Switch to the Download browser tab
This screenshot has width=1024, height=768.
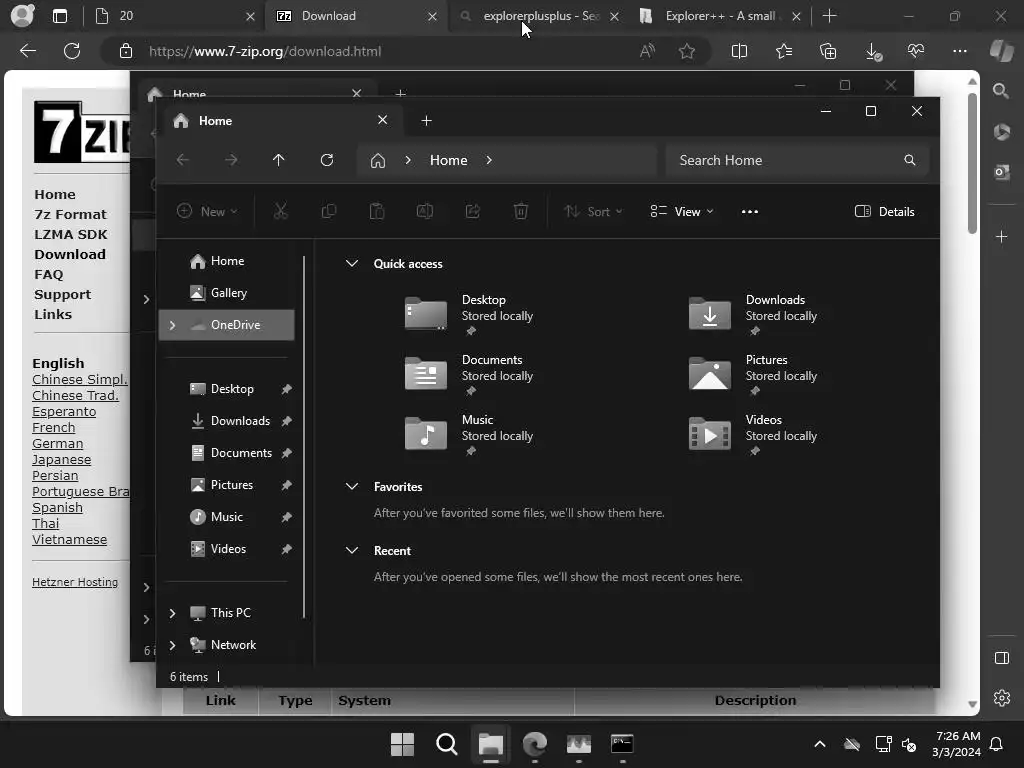pyautogui.click(x=357, y=16)
